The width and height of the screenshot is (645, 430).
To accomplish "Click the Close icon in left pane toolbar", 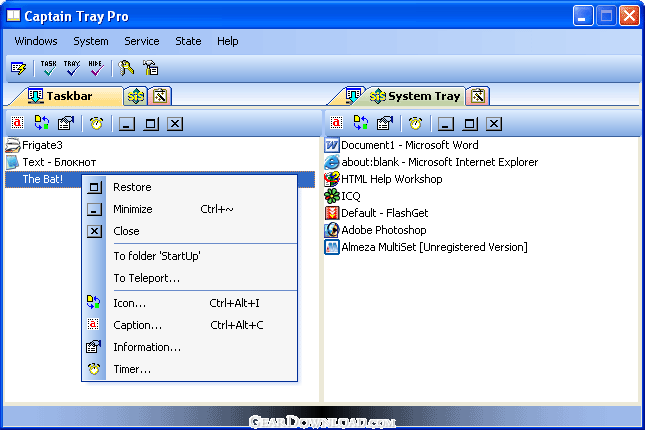I will [x=175, y=124].
